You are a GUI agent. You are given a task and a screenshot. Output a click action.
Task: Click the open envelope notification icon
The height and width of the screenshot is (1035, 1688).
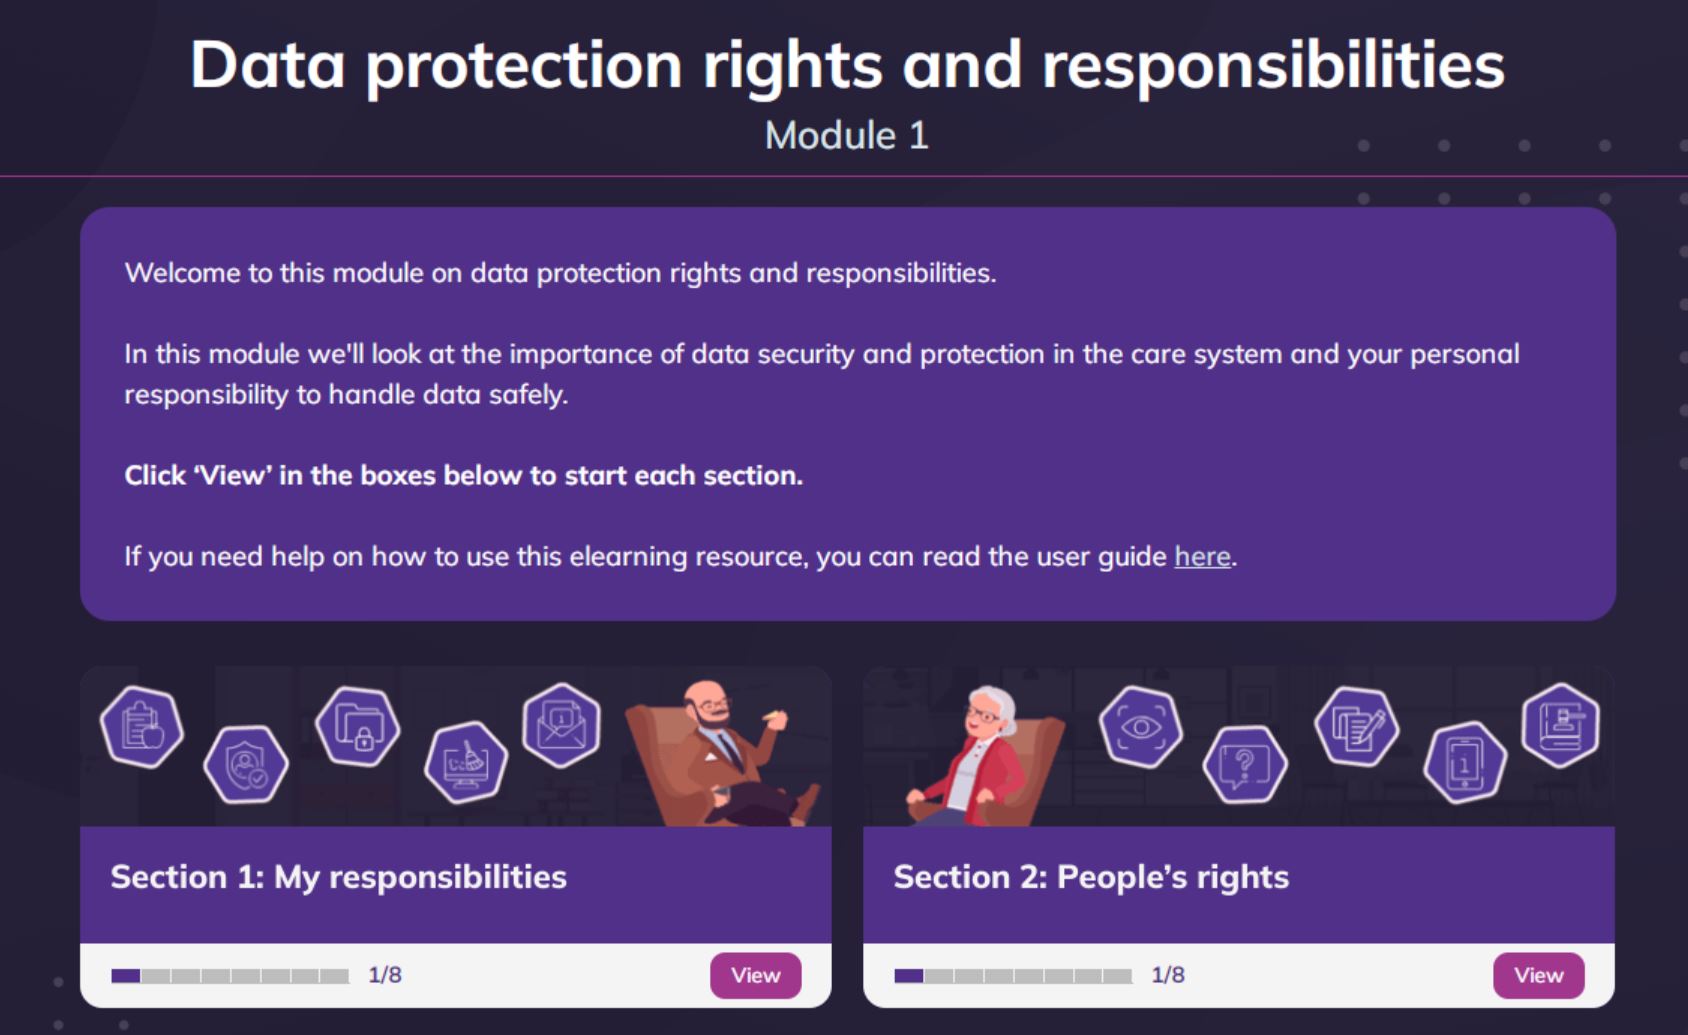(562, 725)
